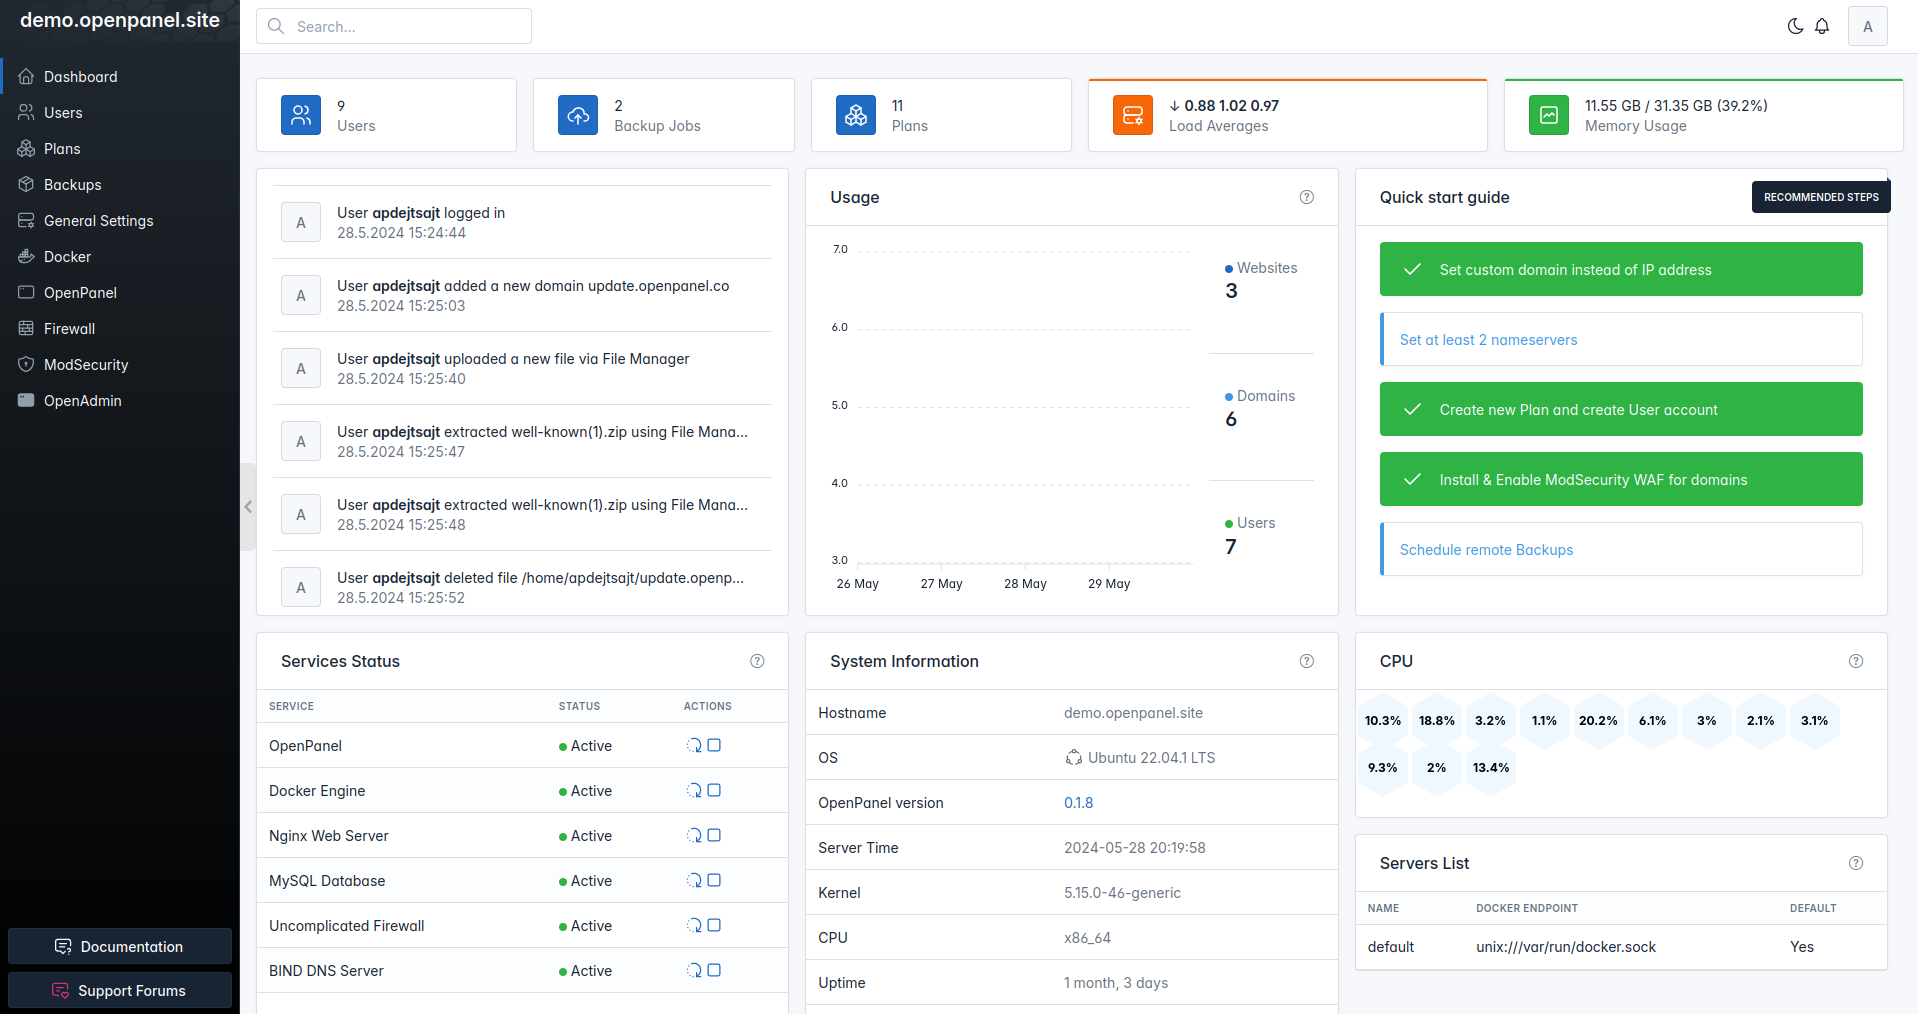Click the Plans card icon
This screenshot has width=1918, height=1014.
[x=856, y=115]
